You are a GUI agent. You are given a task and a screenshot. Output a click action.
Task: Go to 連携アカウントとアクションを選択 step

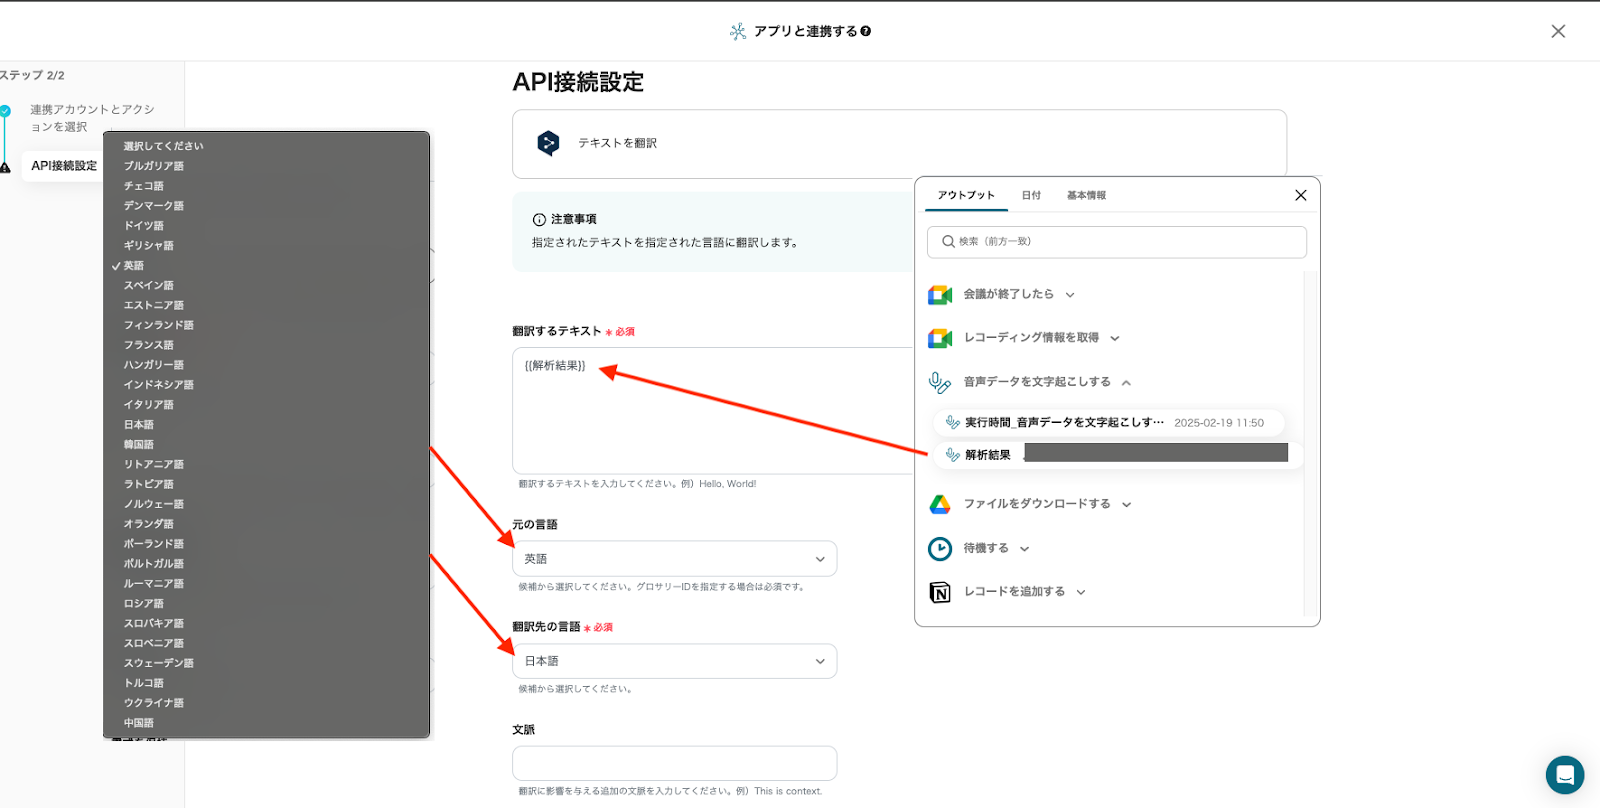91,118
